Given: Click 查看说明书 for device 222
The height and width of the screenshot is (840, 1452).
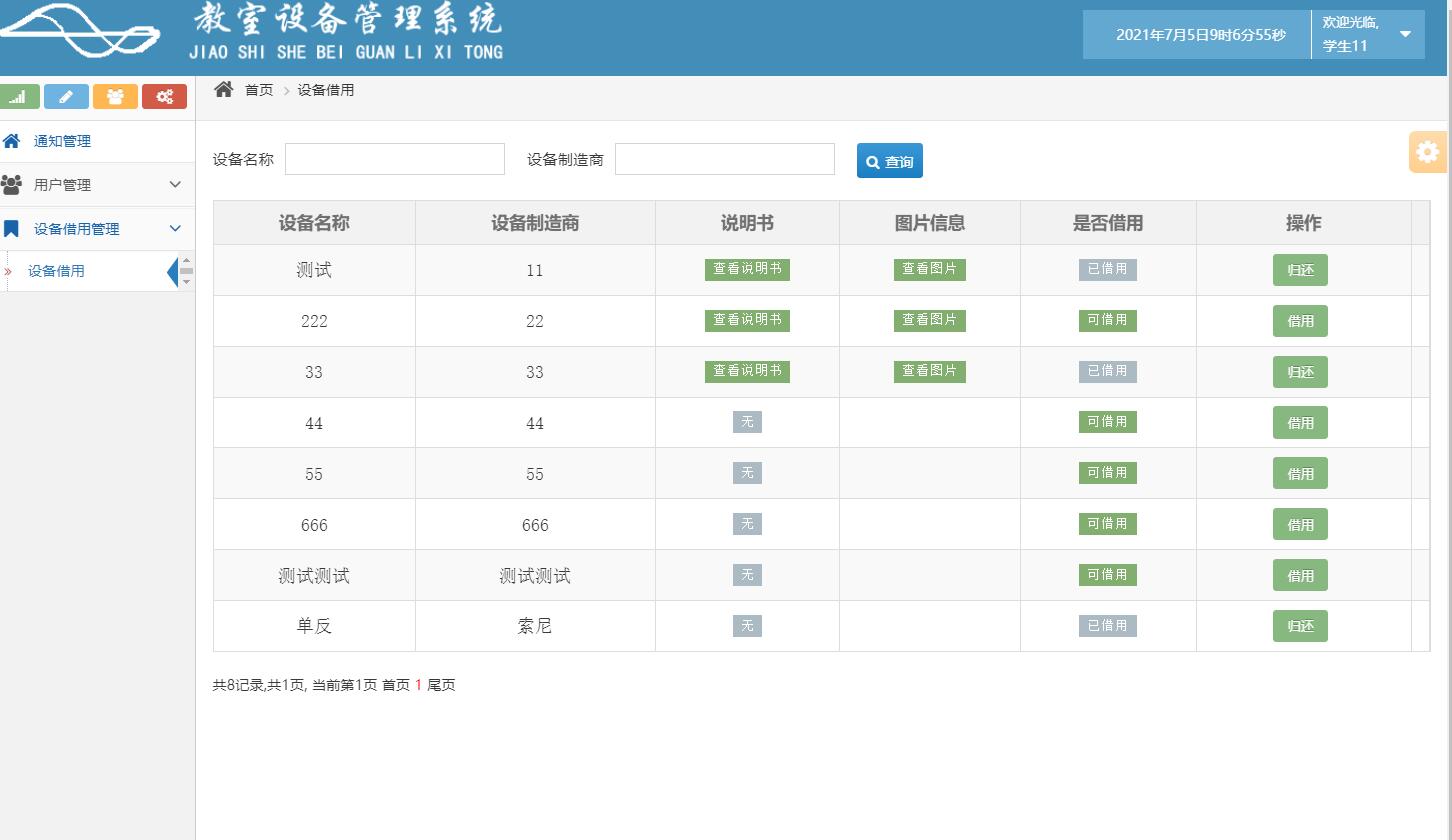Looking at the screenshot, I should 747,320.
